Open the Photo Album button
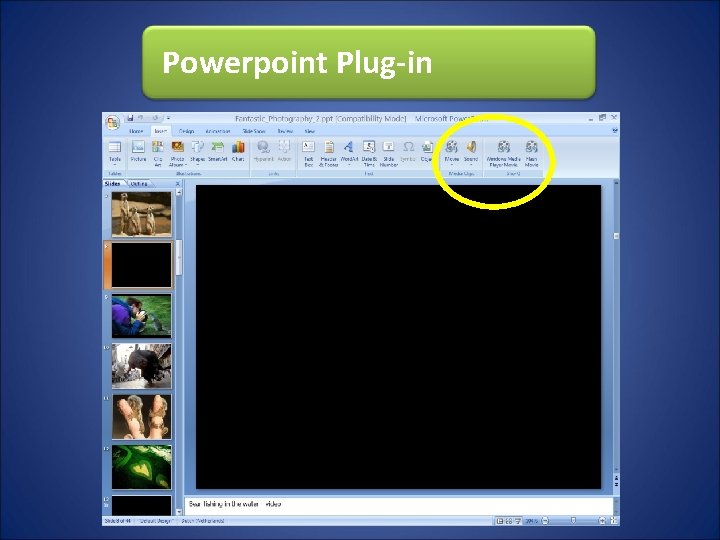Image resolution: width=720 pixels, height=540 pixels. (177, 154)
